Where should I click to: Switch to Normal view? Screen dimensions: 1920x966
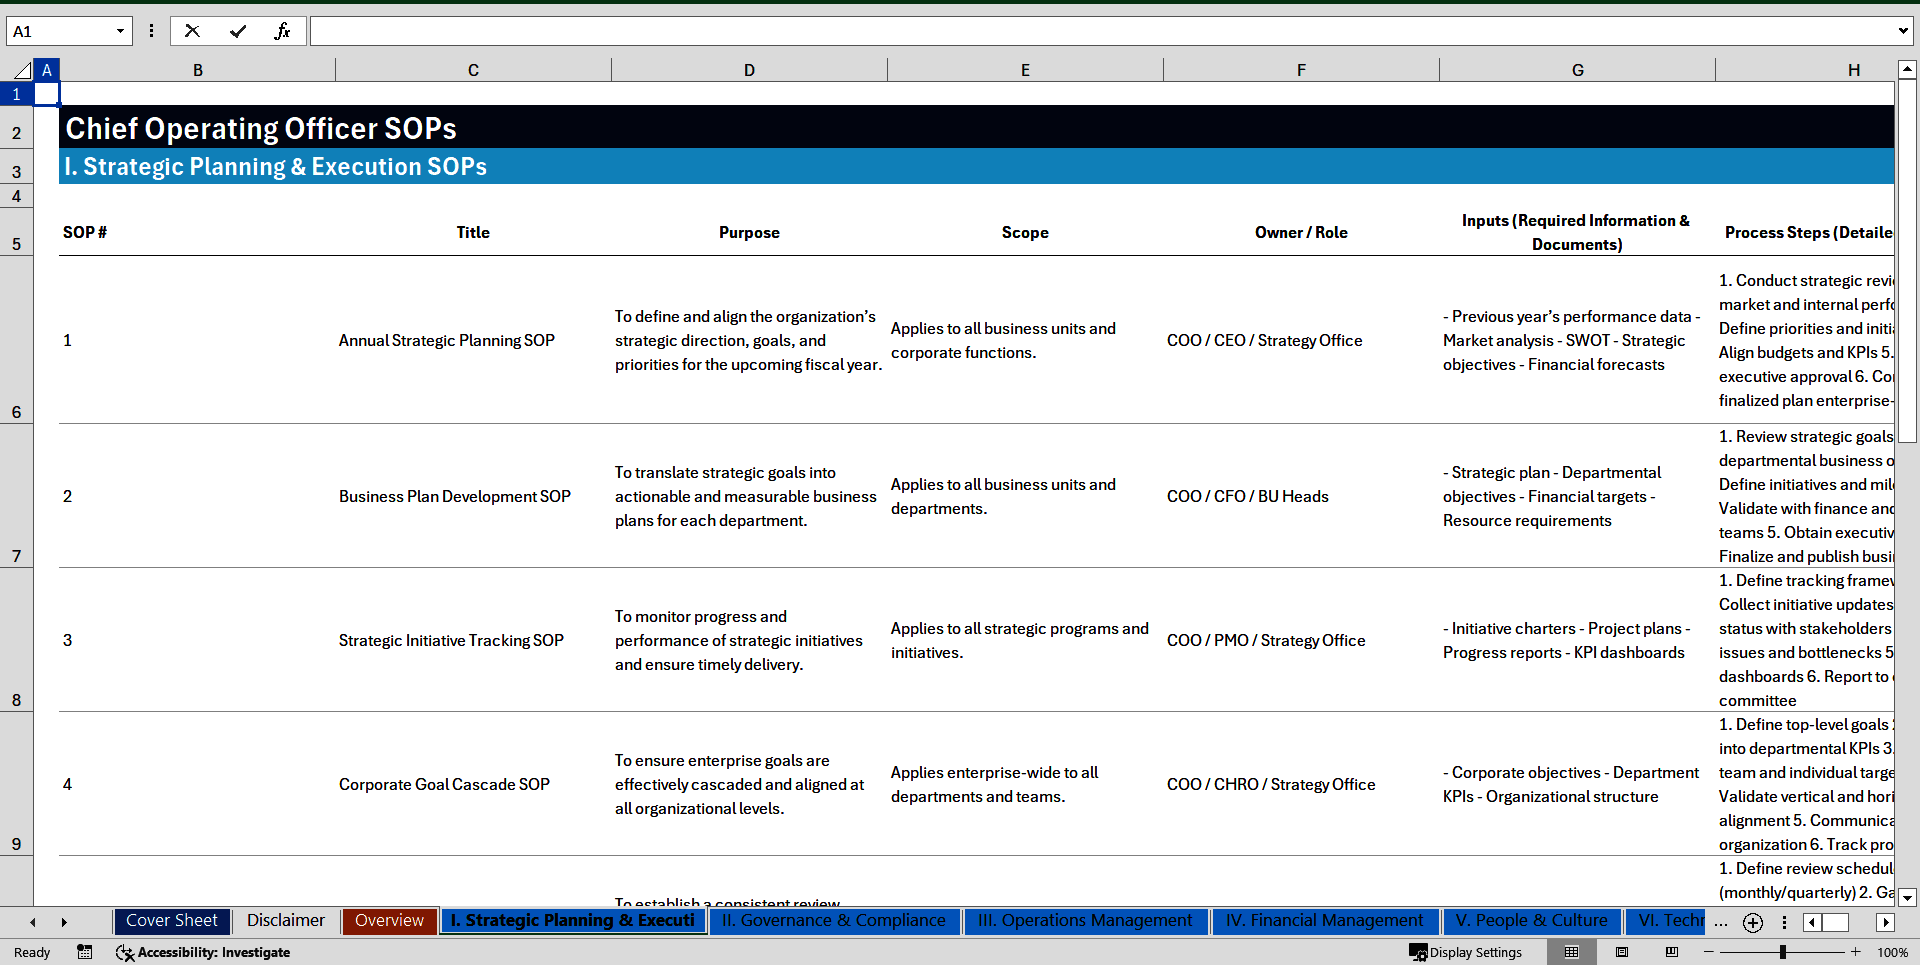1571,952
